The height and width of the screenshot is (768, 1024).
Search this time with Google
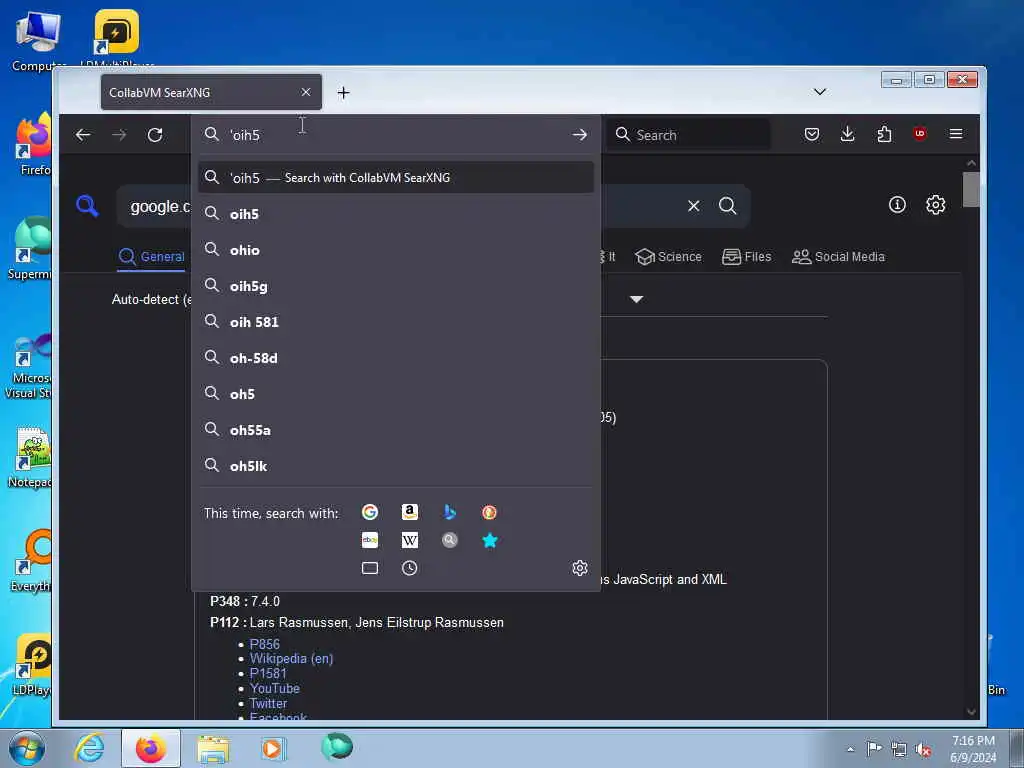[370, 513]
